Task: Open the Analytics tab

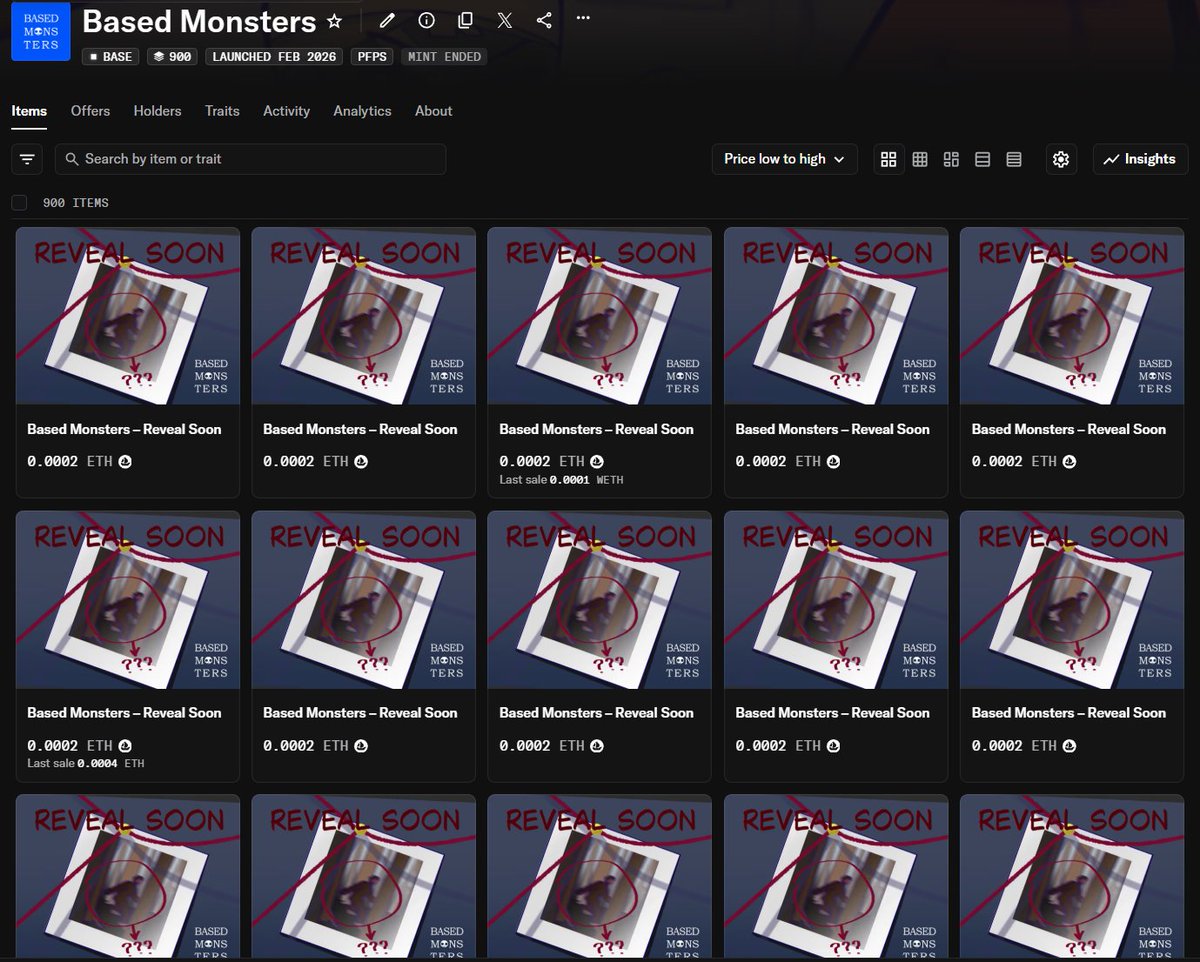Action: 362,111
